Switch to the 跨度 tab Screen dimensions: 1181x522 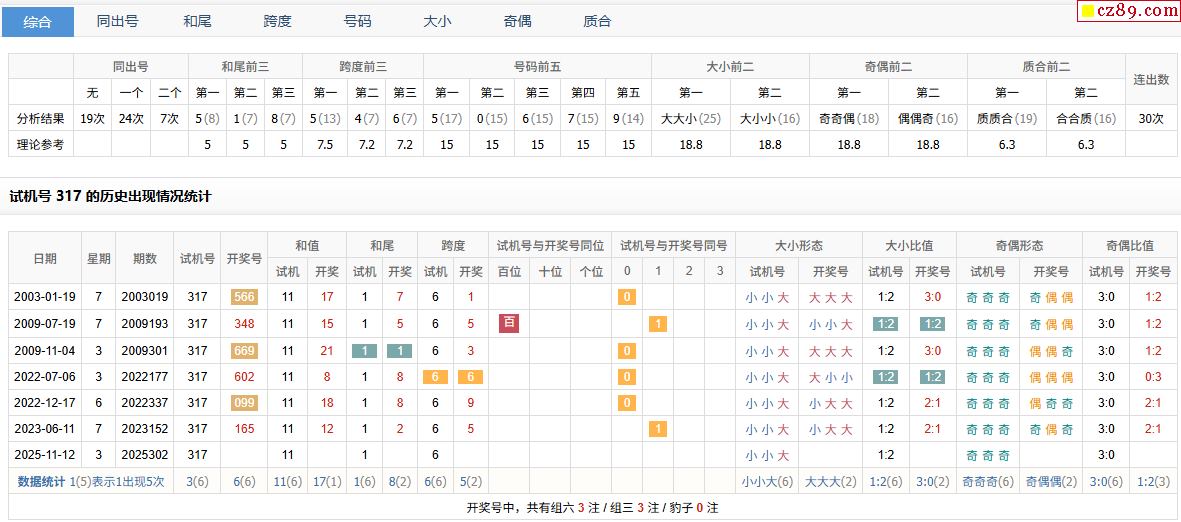point(277,21)
